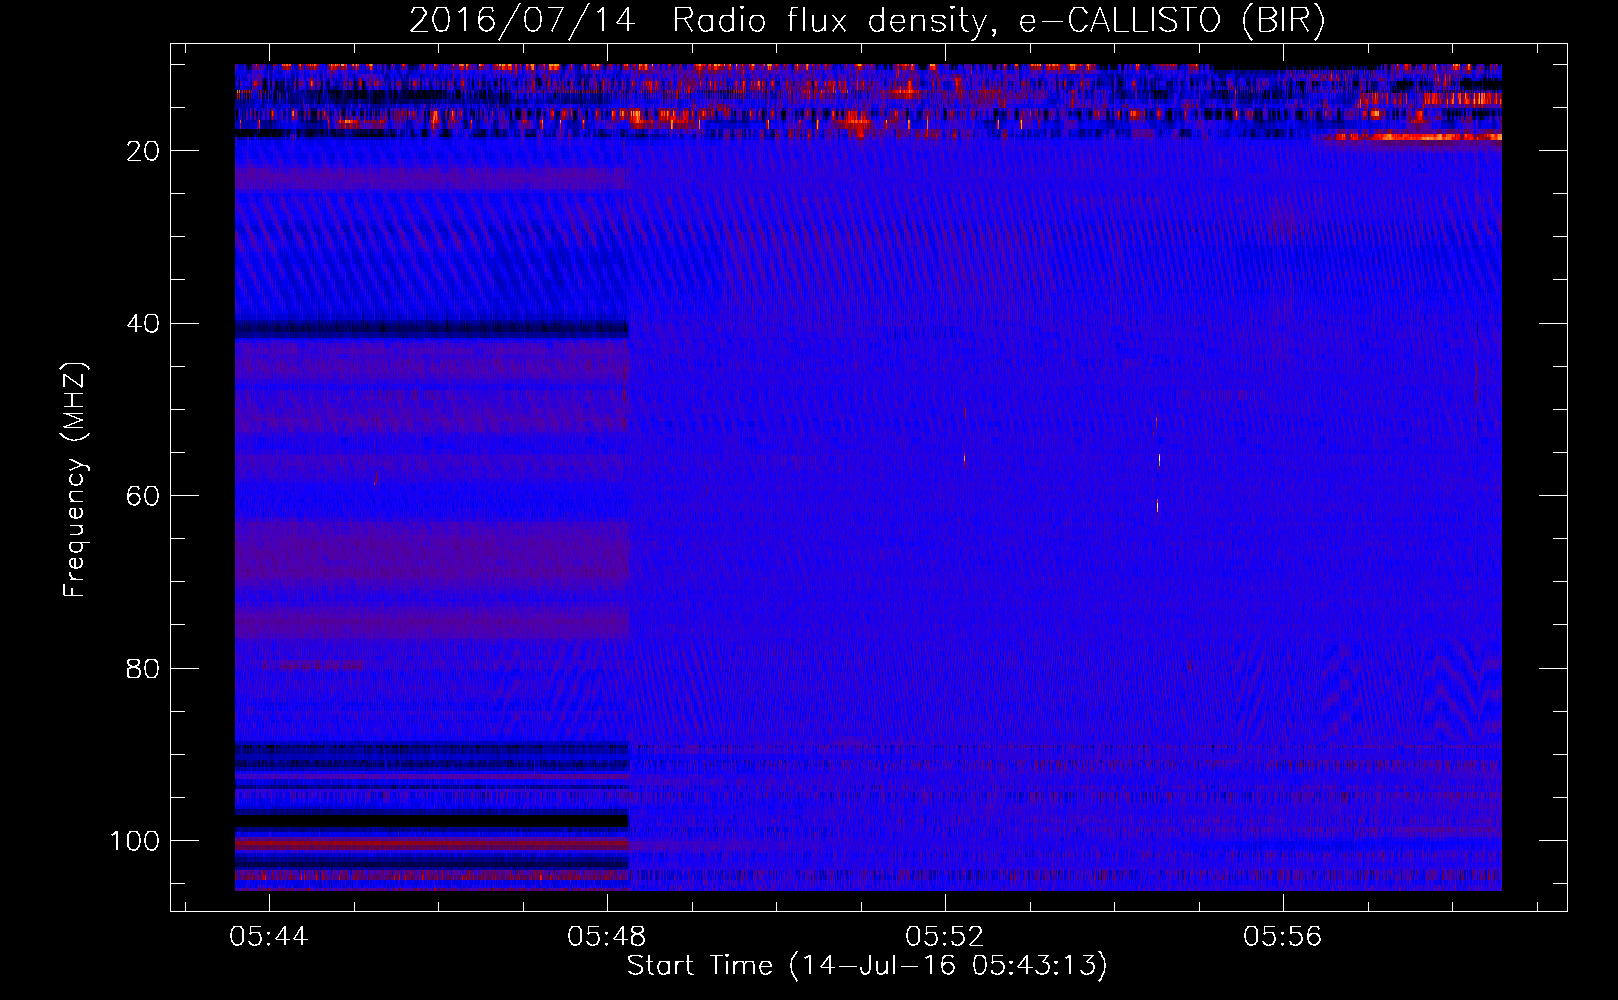Click the 'Frequency (MHZ)' axis label
The width and height of the screenshot is (1618, 1000).
coord(75,479)
